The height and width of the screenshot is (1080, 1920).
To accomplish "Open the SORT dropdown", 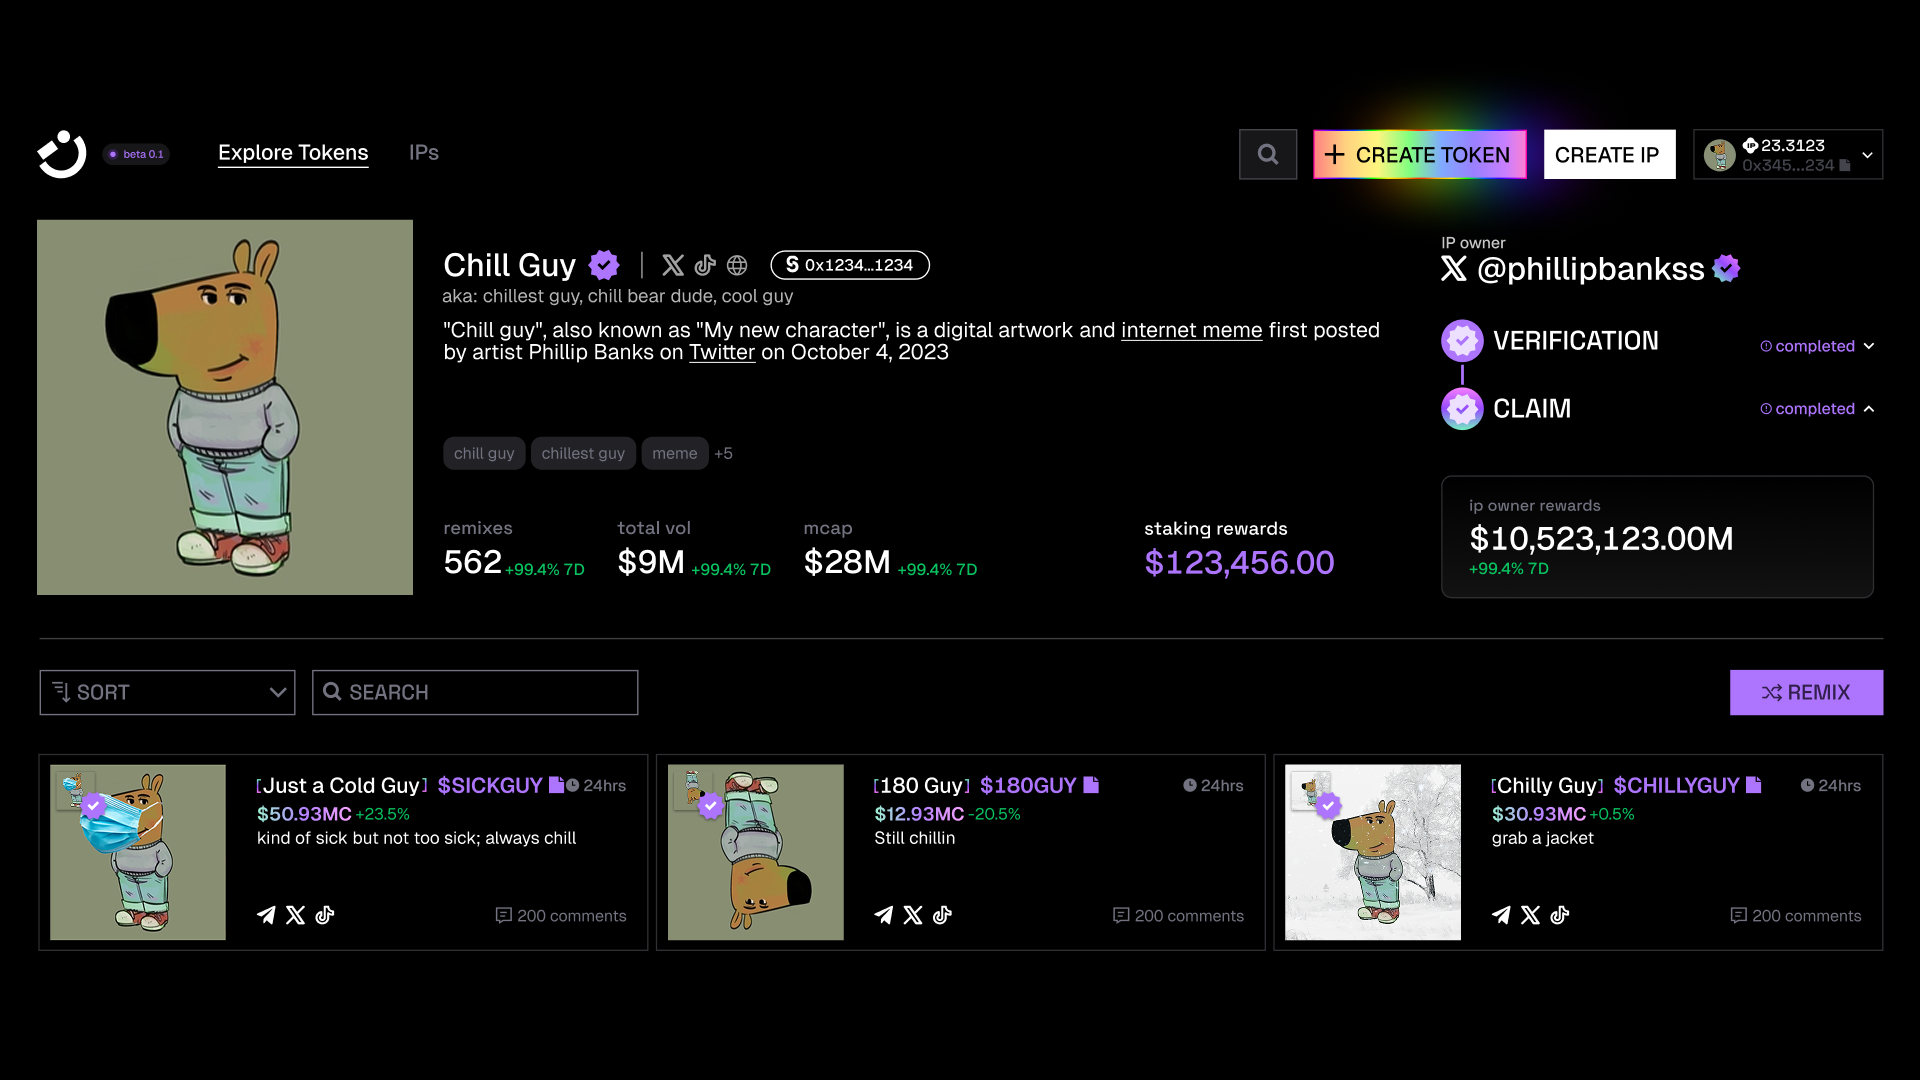I will pyautogui.click(x=167, y=692).
